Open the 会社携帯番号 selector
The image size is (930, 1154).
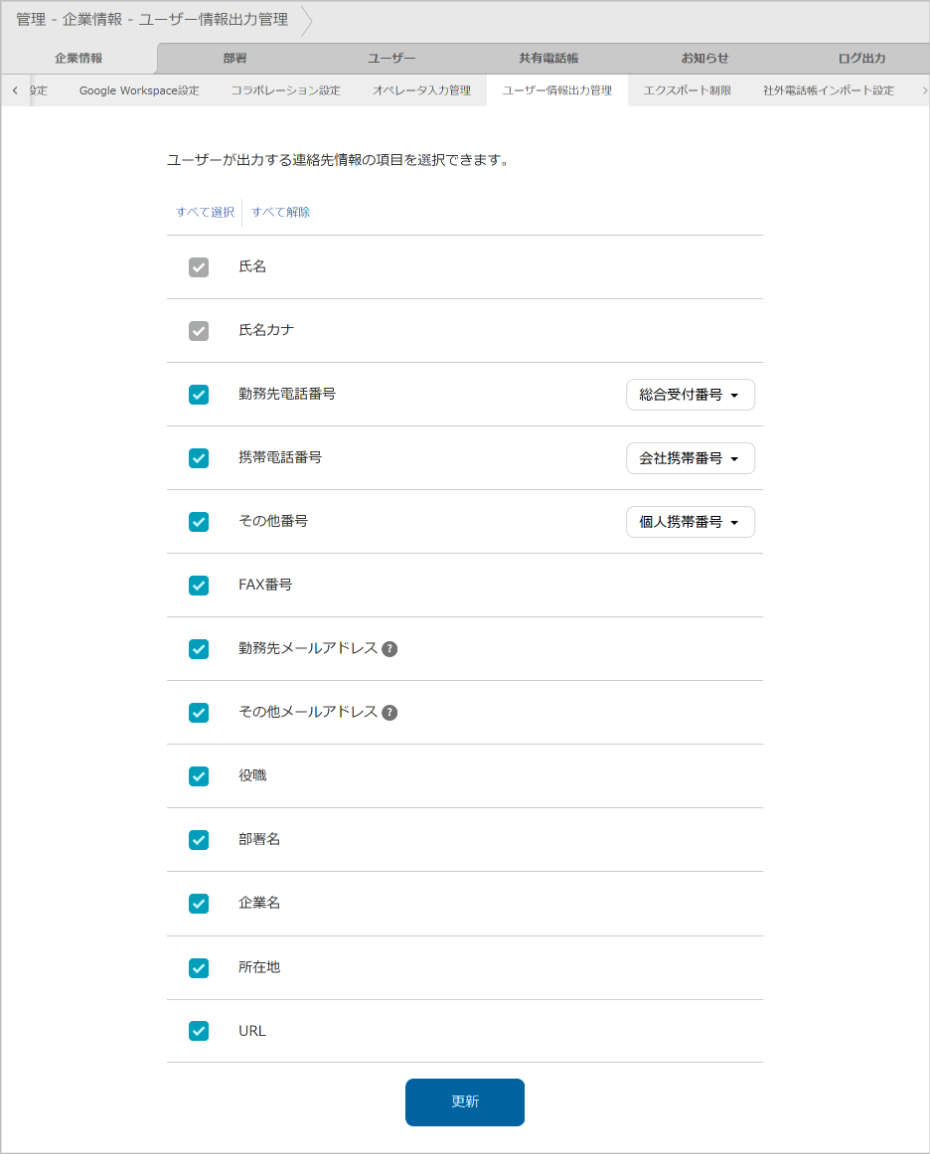[x=690, y=458]
